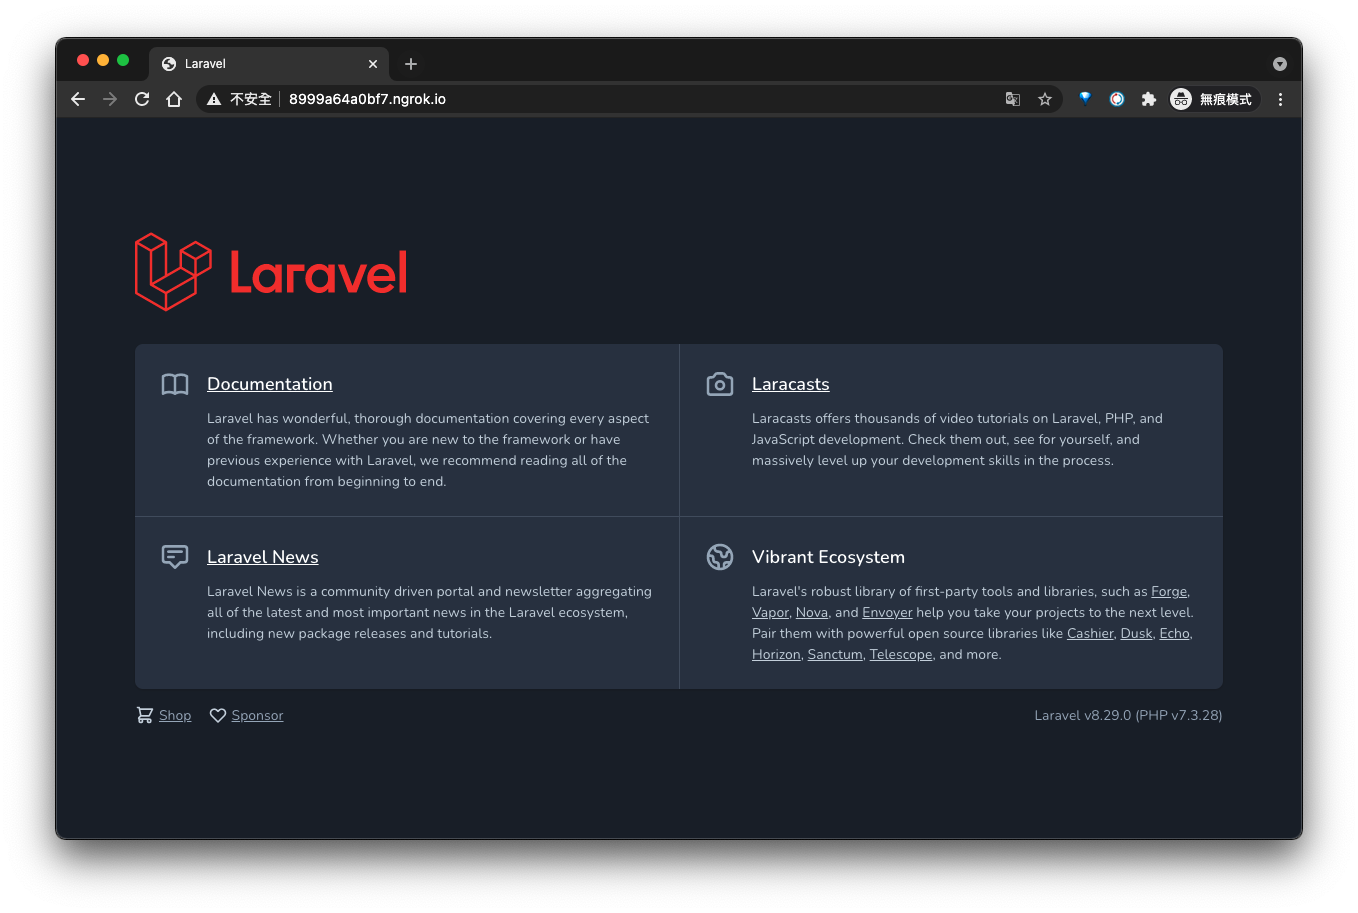Reload the page with the refresh icon
Viewport: 1358px width, 913px height.
click(x=142, y=99)
